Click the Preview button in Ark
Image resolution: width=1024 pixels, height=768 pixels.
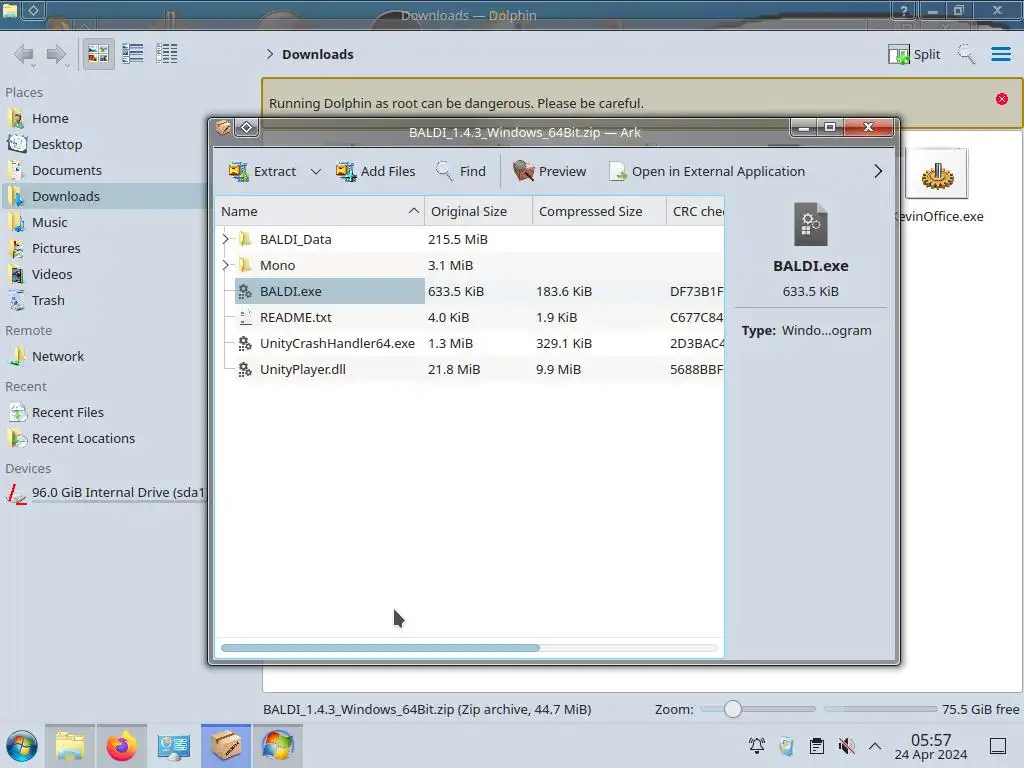pyautogui.click(x=549, y=171)
